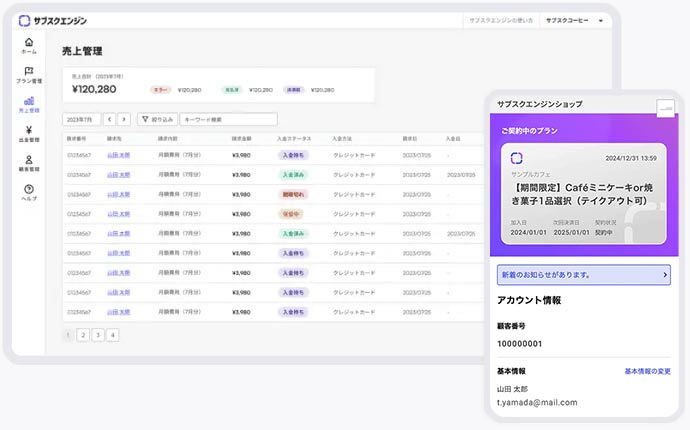Click the 2024/12/31 13:59 timestamp on card
The height and width of the screenshot is (430, 690).
pos(631,158)
